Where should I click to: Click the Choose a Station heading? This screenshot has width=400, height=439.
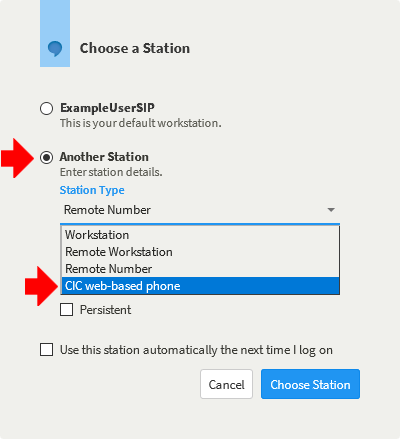(135, 48)
